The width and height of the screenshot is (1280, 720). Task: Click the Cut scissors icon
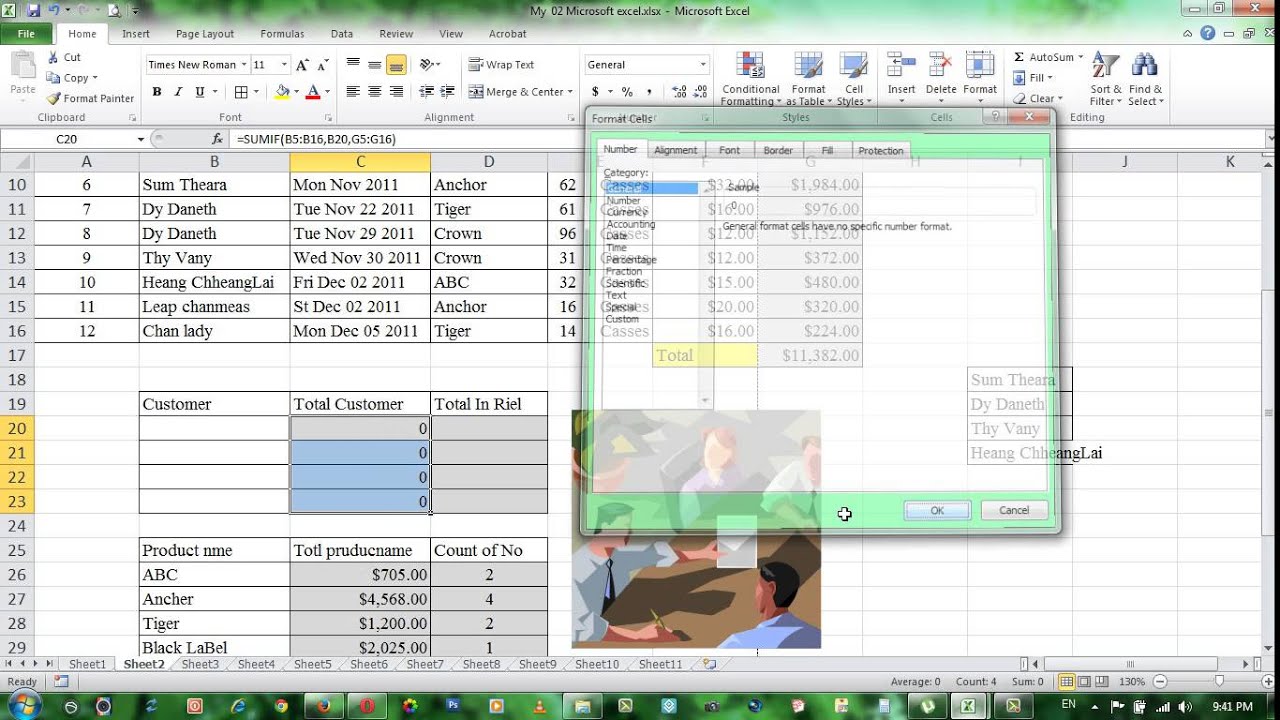[x=54, y=58]
